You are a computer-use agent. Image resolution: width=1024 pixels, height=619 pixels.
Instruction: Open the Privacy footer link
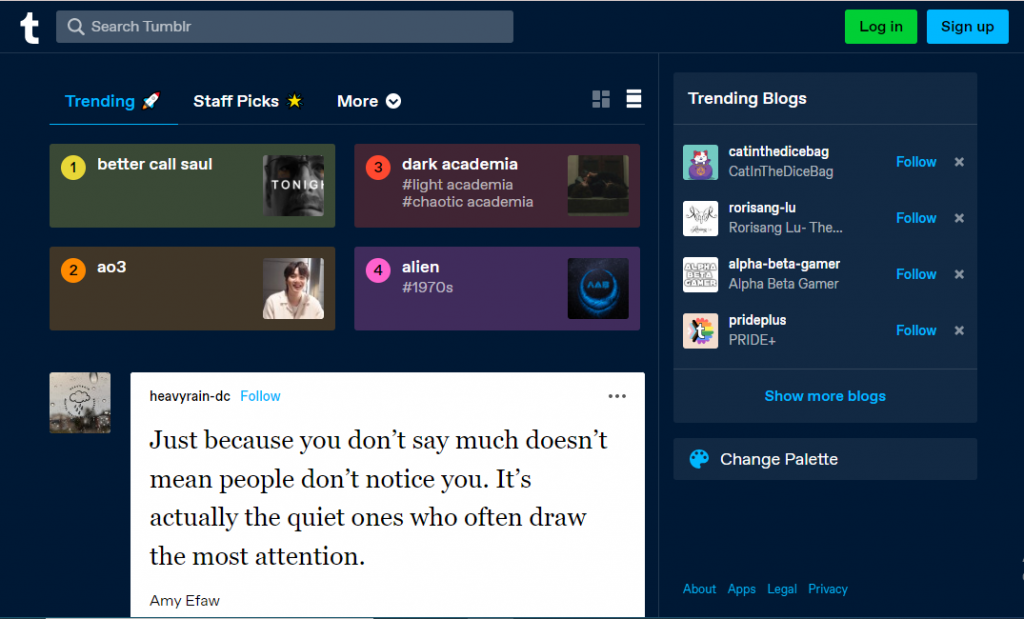tap(827, 589)
